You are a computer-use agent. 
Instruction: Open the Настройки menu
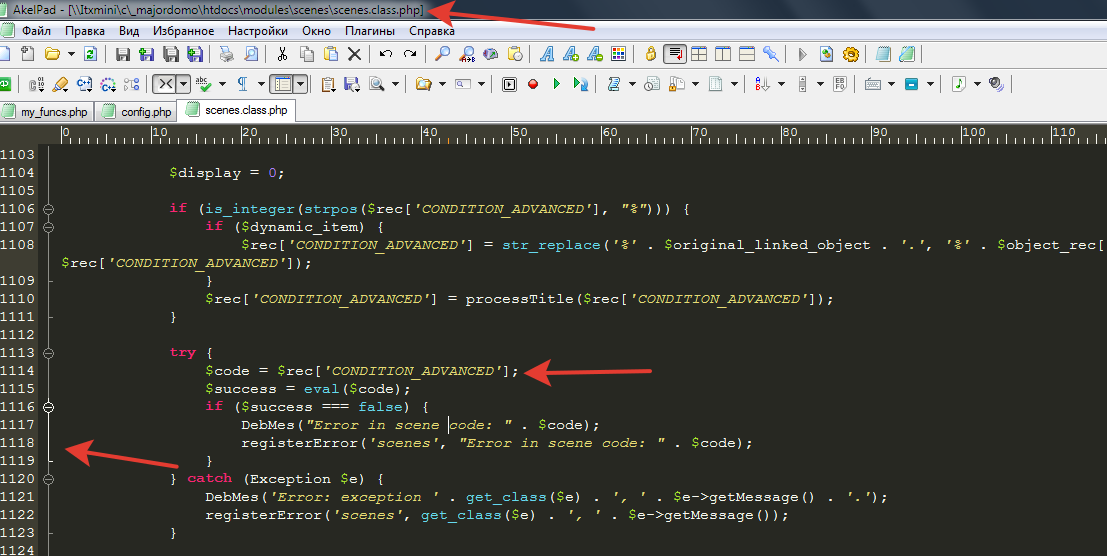point(258,31)
